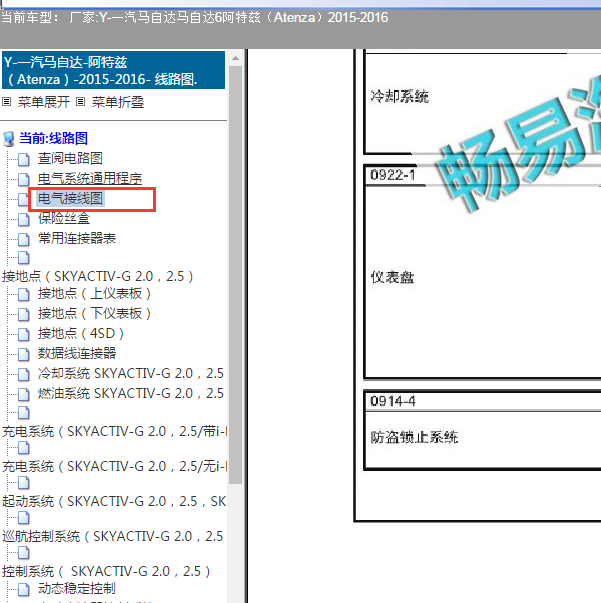Click page icon beside 冷却系统 SKYACTIV-G

click(x=23, y=374)
